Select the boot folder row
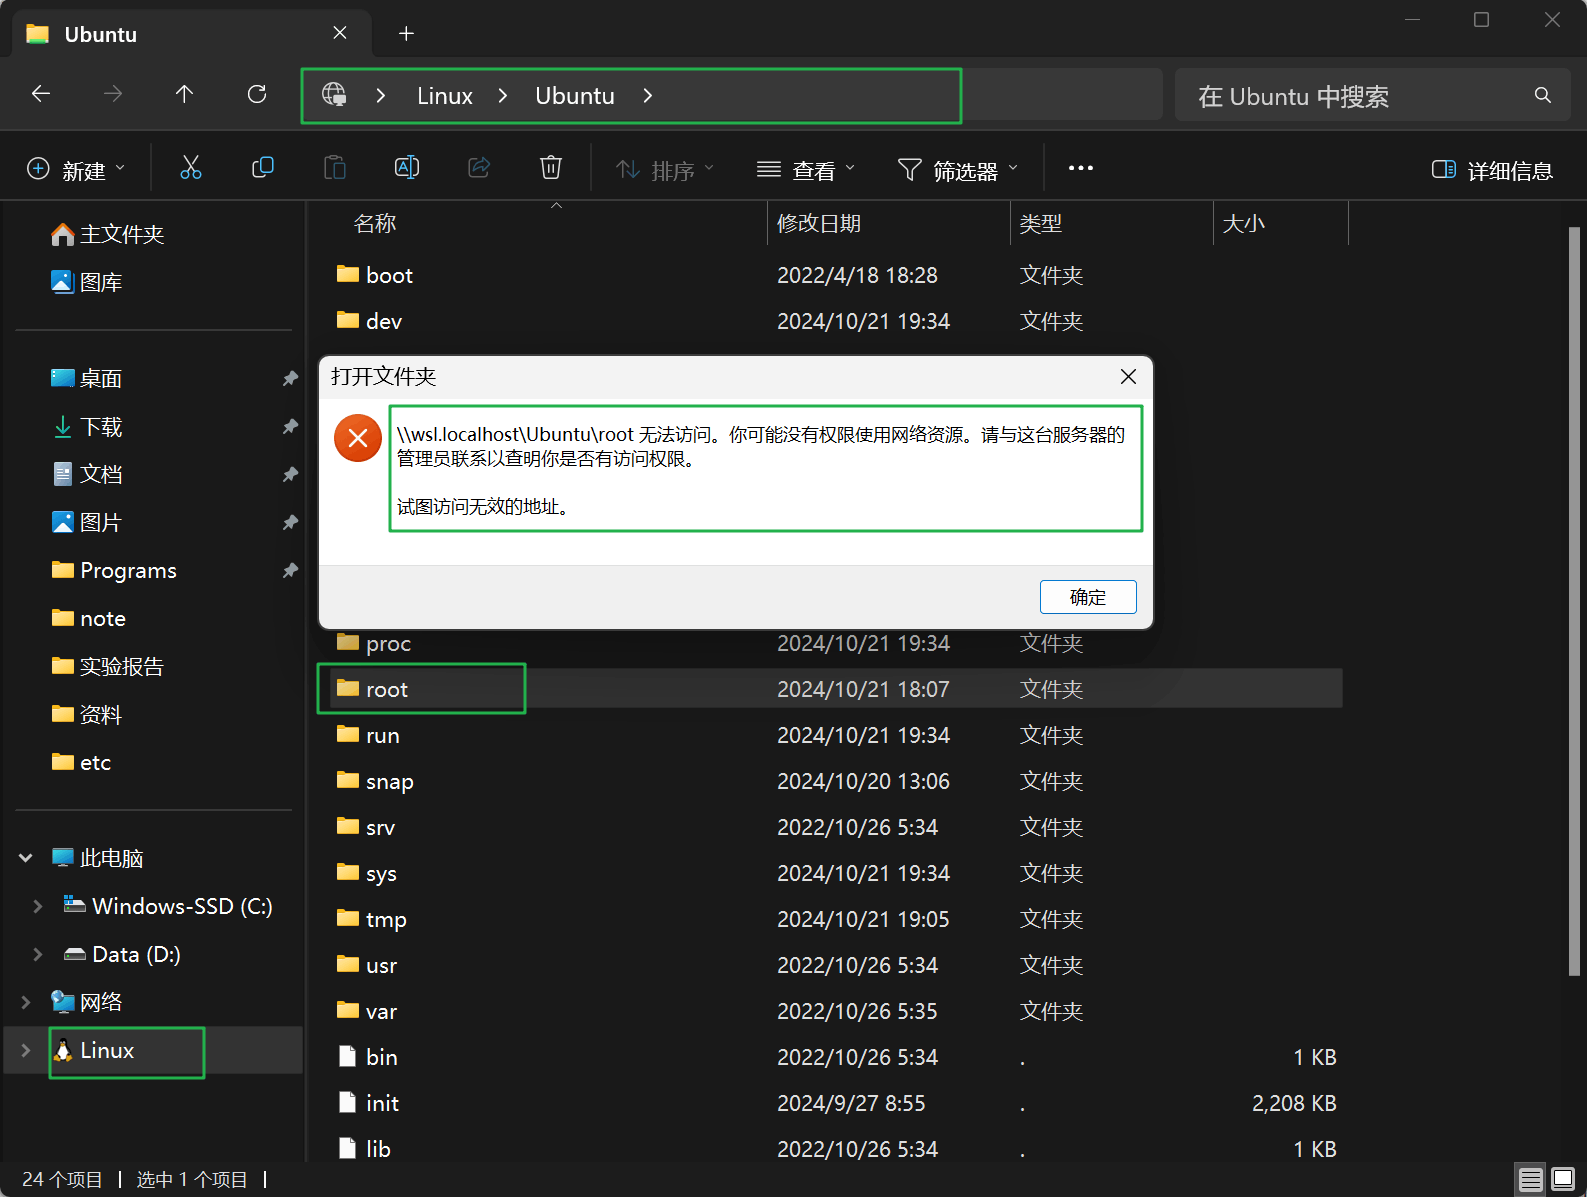 pyautogui.click(x=836, y=275)
